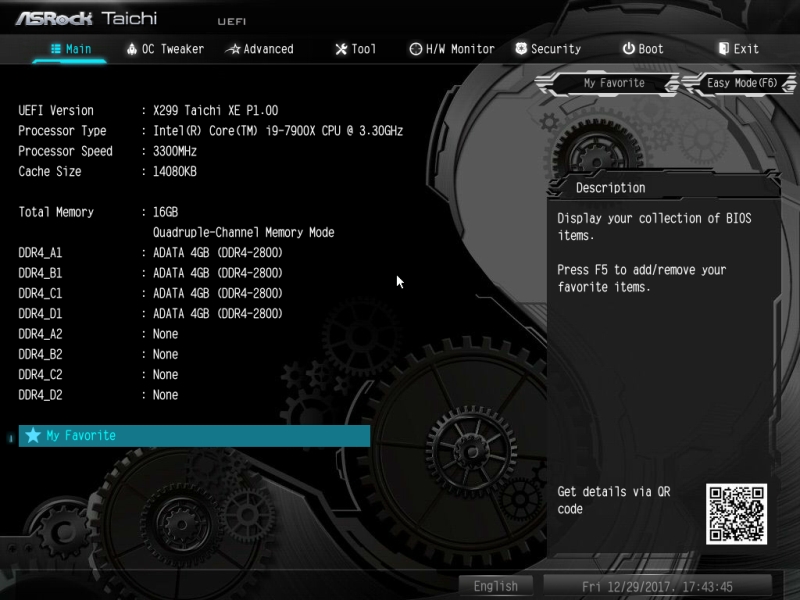Image resolution: width=800 pixels, height=600 pixels.
Task: Open the Main tab
Action: coord(71,49)
